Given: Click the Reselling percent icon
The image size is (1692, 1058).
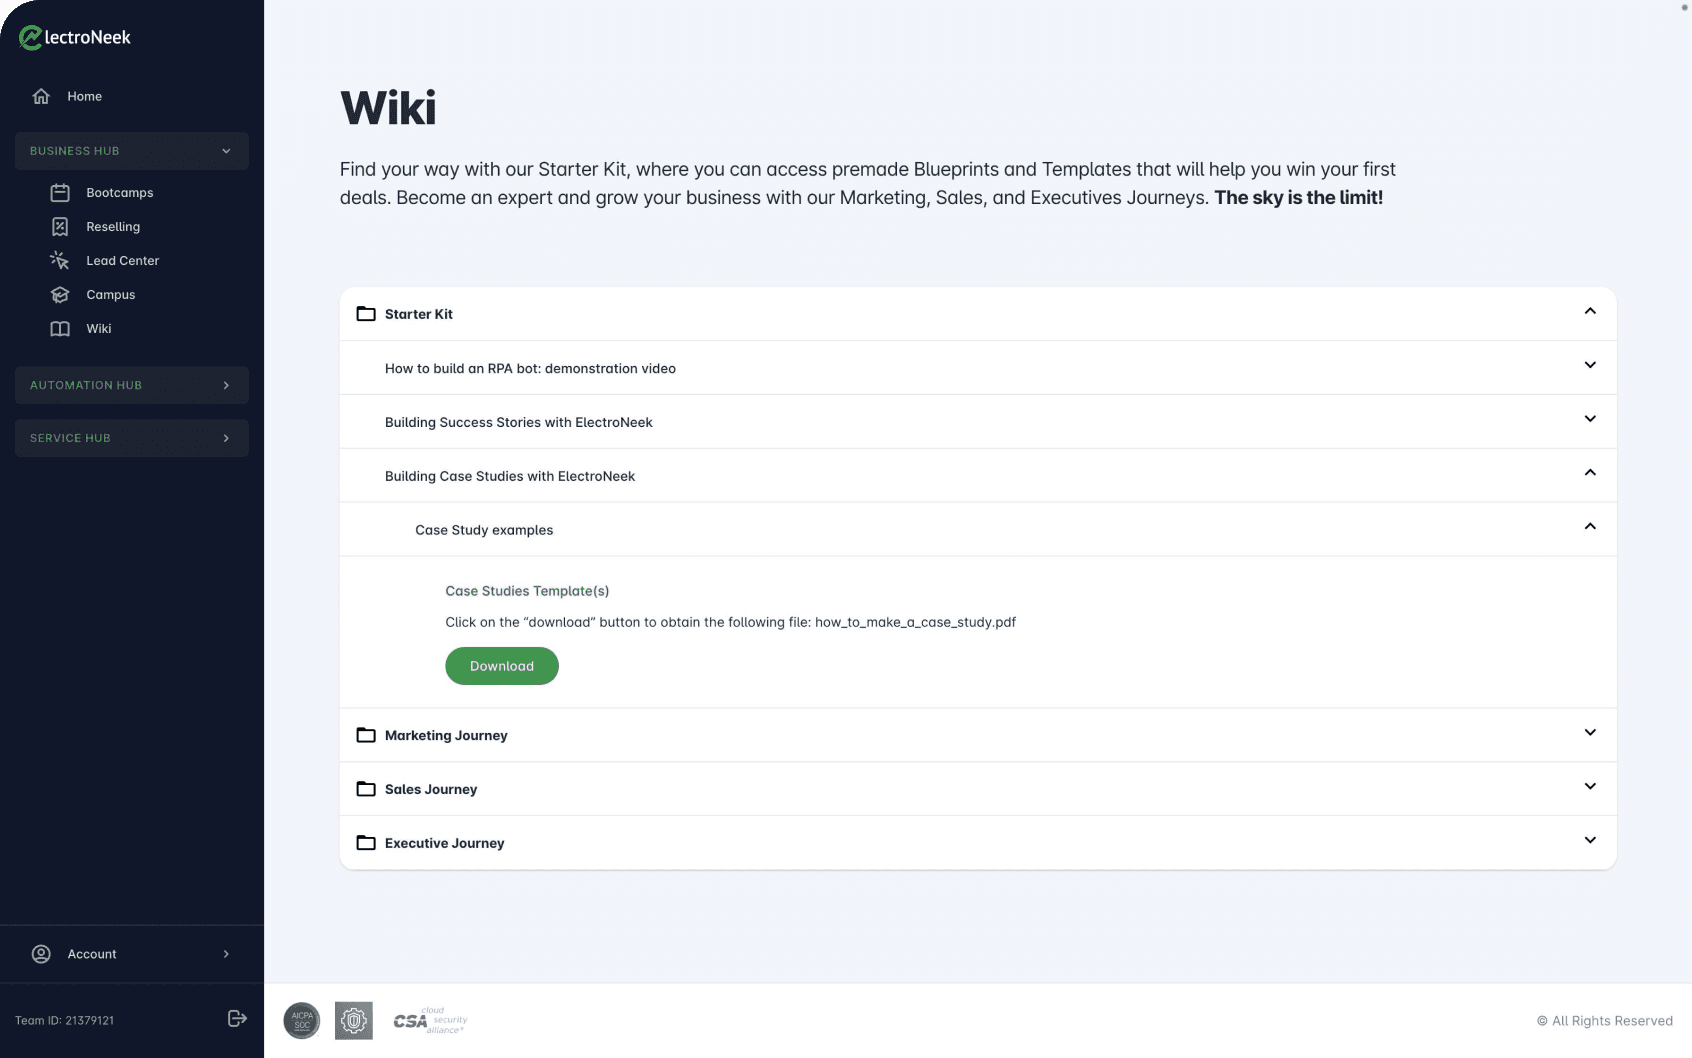Looking at the screenshot, I should tap(60, 226).
